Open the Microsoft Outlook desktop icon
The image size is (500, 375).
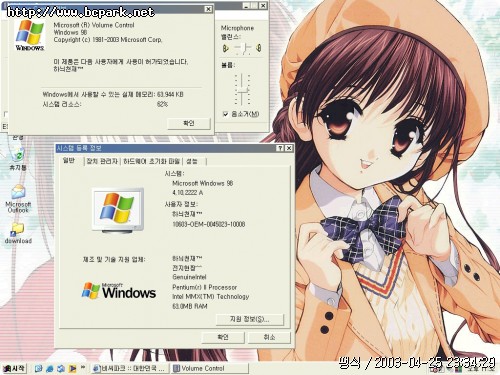[18, 199]
